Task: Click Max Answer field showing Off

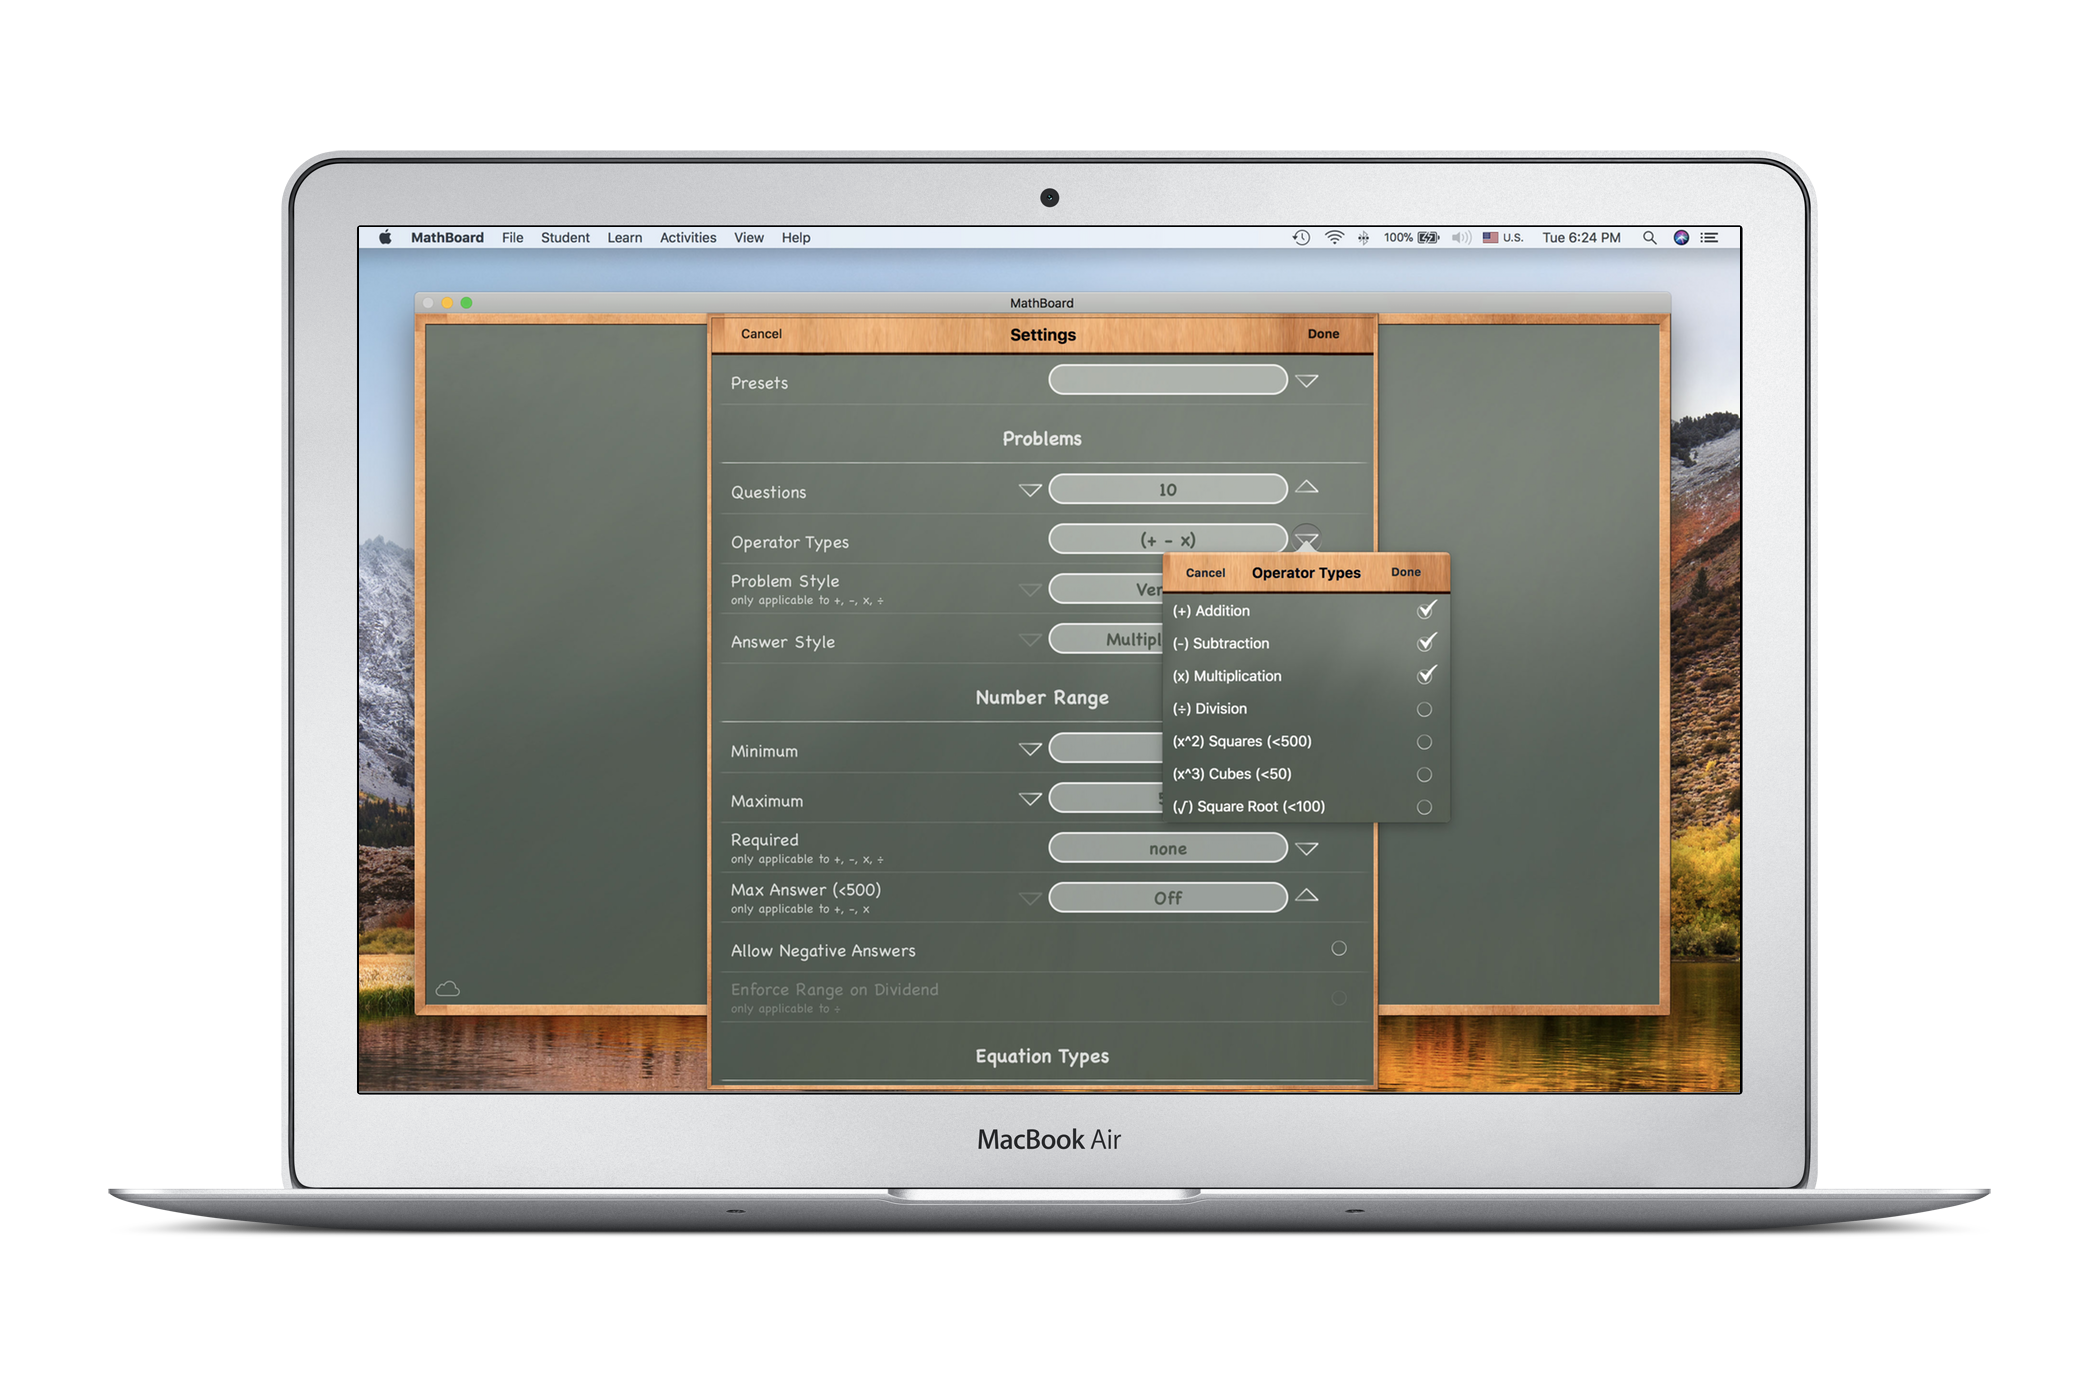Action: pos(1168,898)
